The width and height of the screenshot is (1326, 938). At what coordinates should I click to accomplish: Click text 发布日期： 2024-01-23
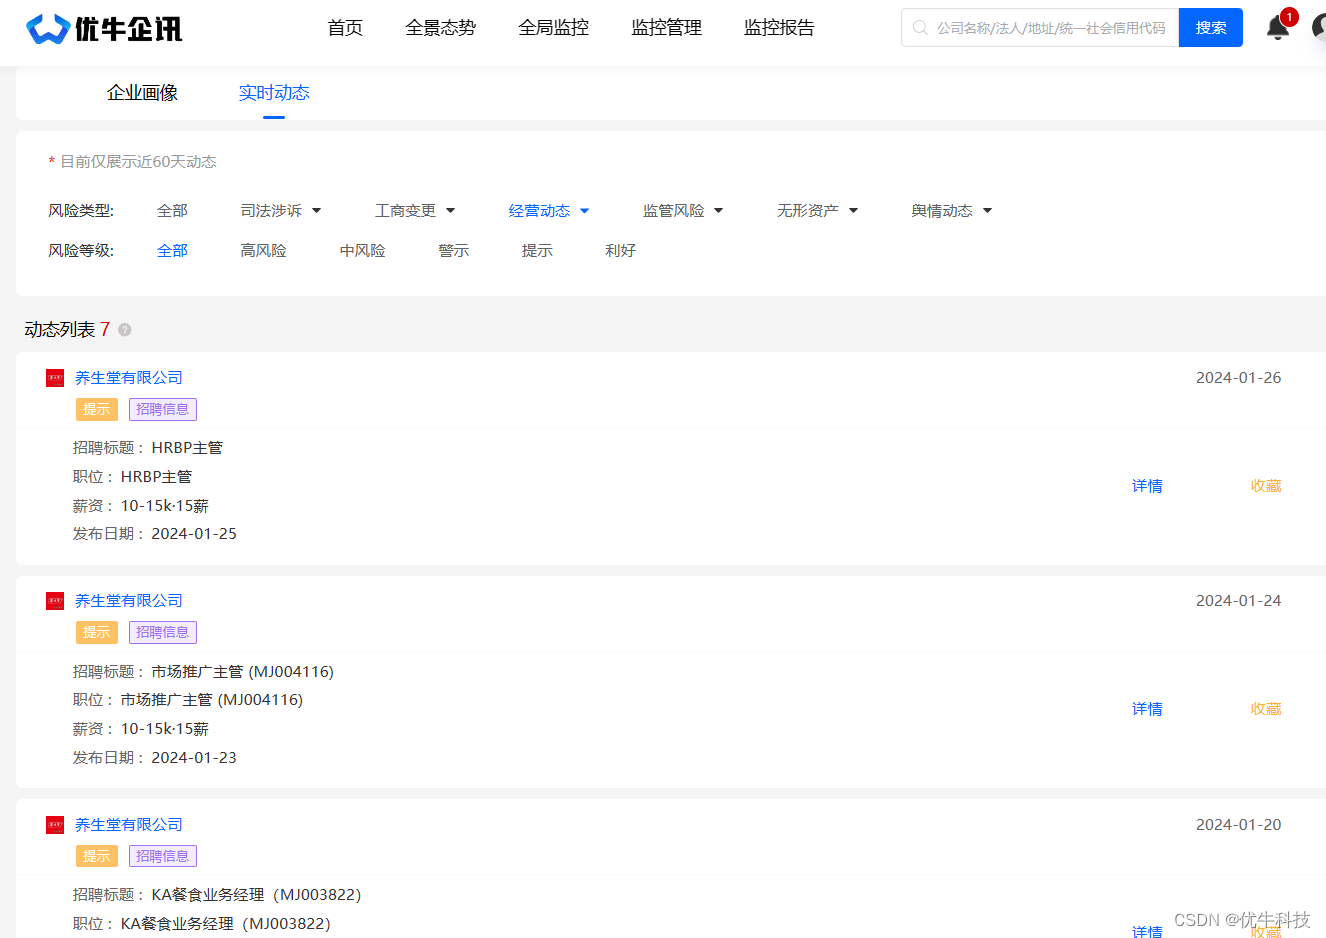(155, 758)
